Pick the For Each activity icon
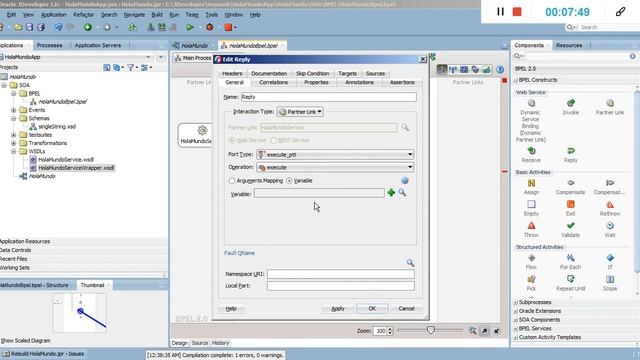This screenshot has width=640, height=360. coord(571,258)
